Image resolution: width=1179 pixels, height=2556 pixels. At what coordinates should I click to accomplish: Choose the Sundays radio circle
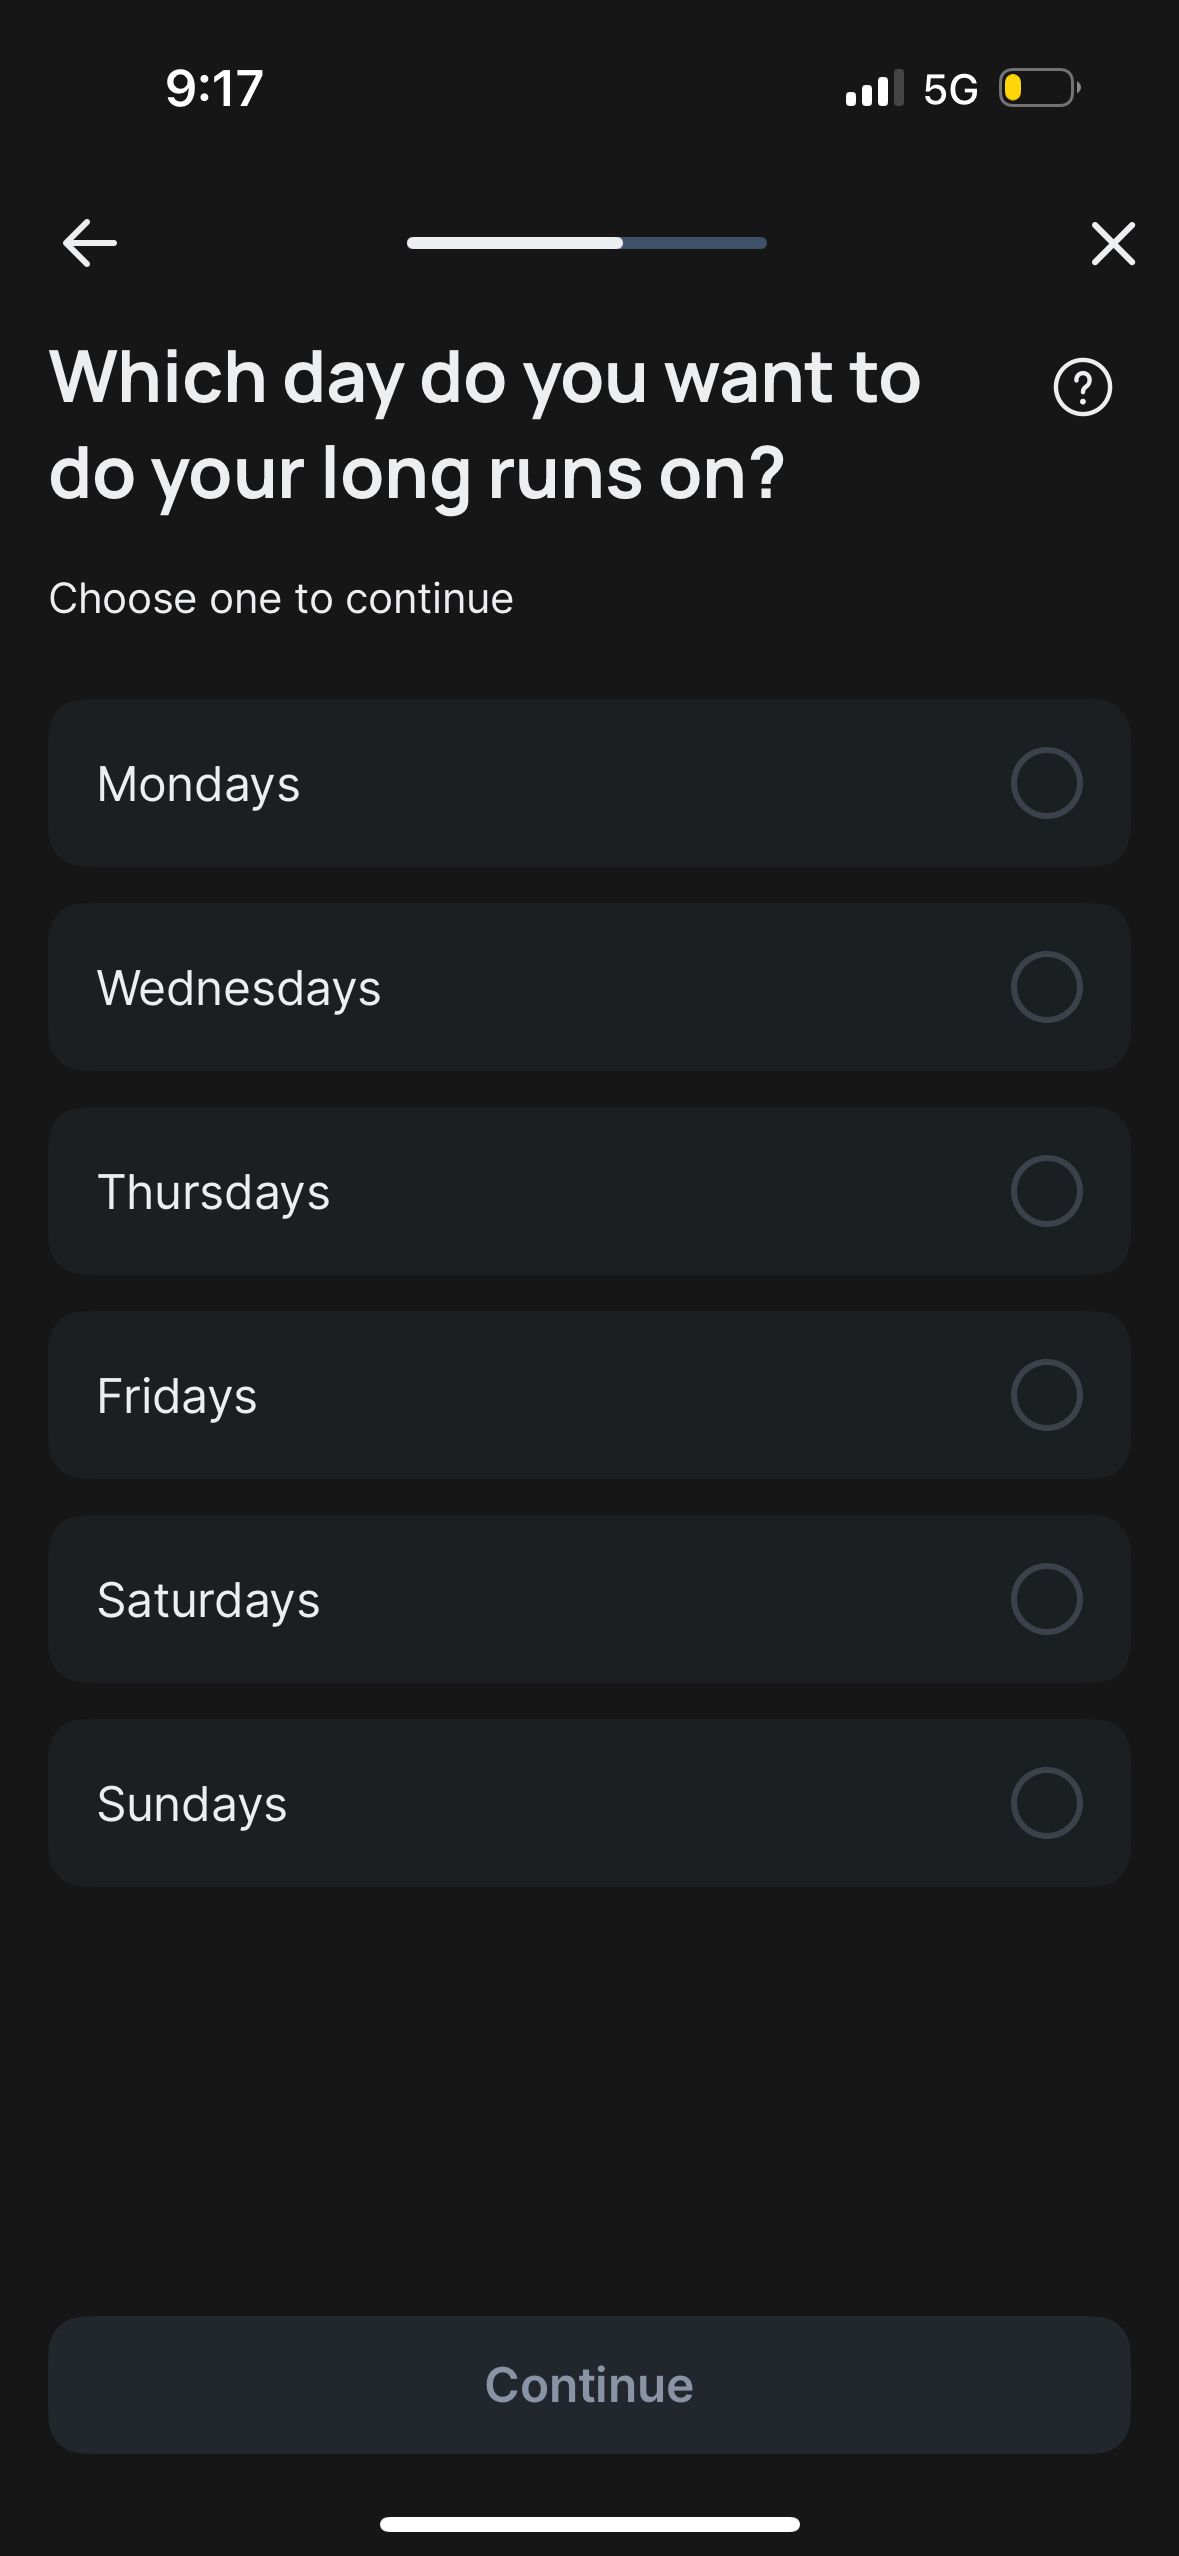coord(1046,1803)
